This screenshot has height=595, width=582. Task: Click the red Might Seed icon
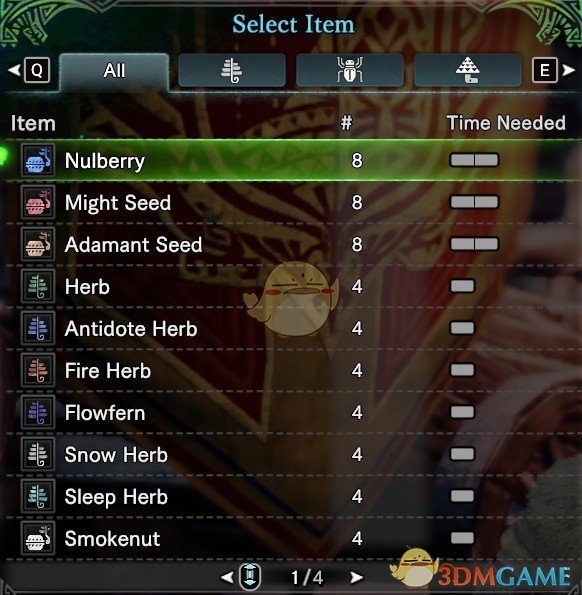pos(38,202)
